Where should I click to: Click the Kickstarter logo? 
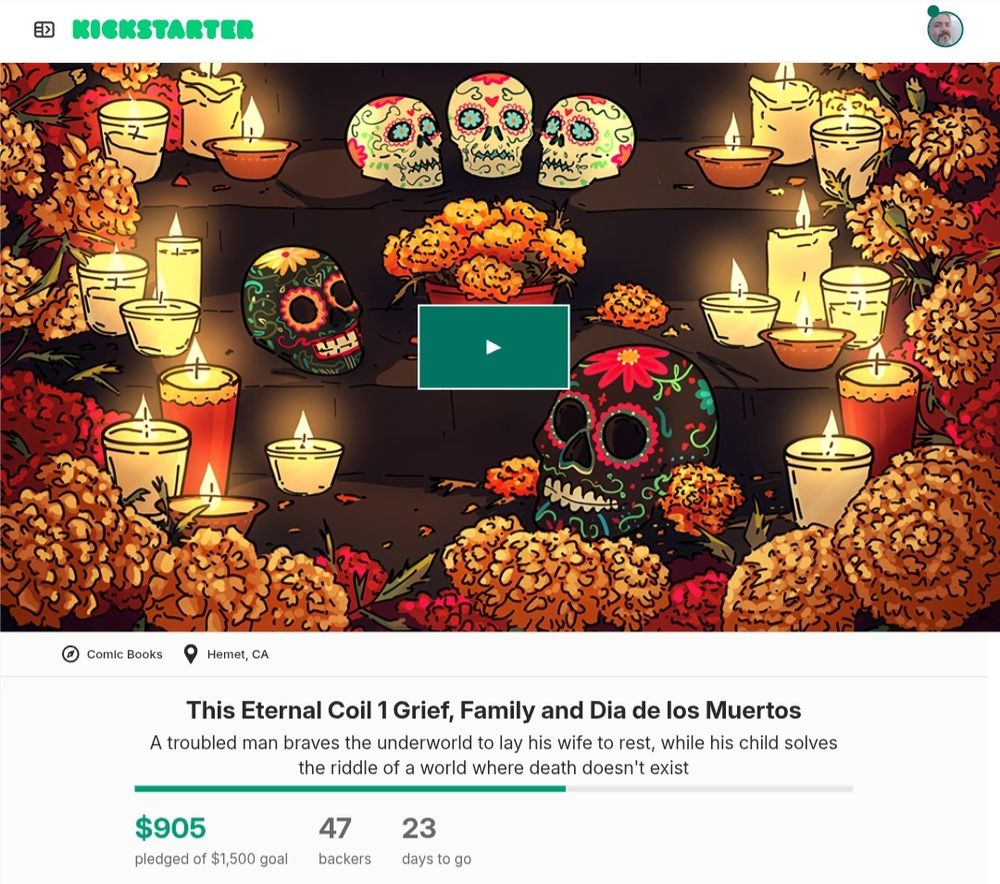click(x=163, y=29)
